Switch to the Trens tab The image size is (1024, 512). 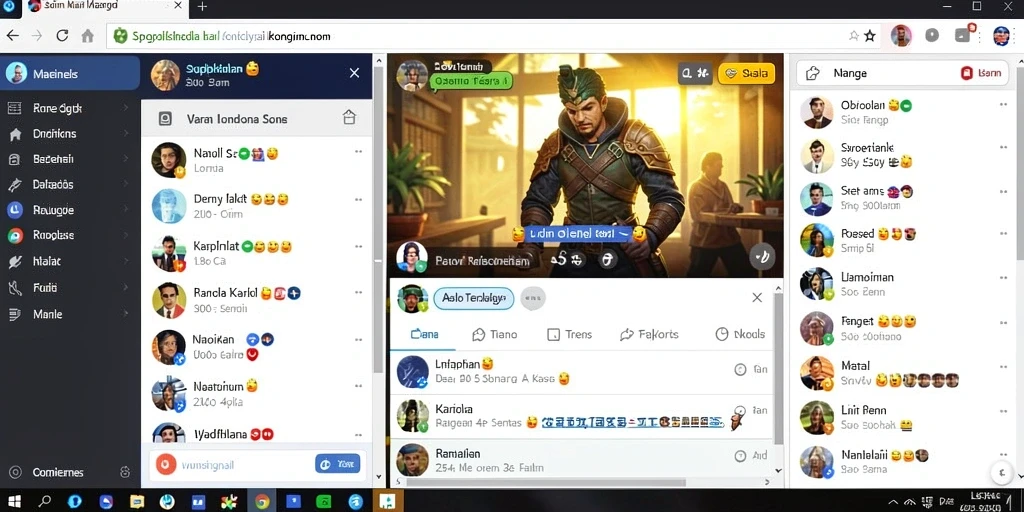click(x=569, y=334)
